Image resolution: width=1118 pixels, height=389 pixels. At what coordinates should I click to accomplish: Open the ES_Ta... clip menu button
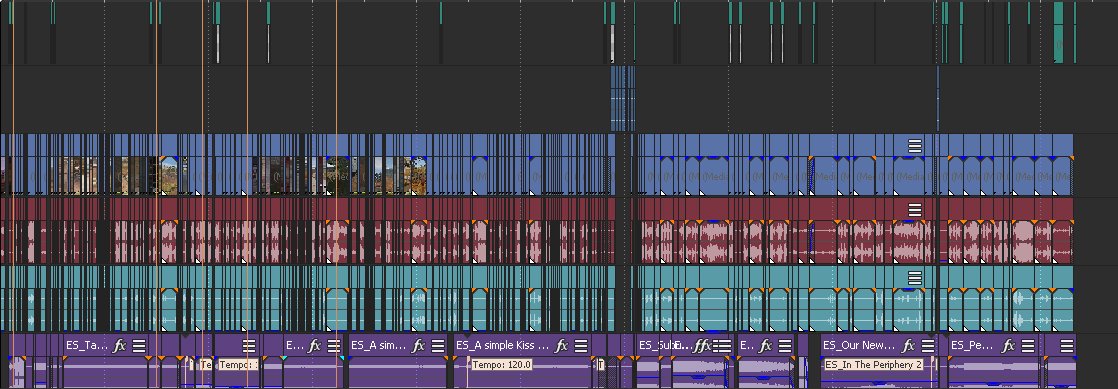139,346
